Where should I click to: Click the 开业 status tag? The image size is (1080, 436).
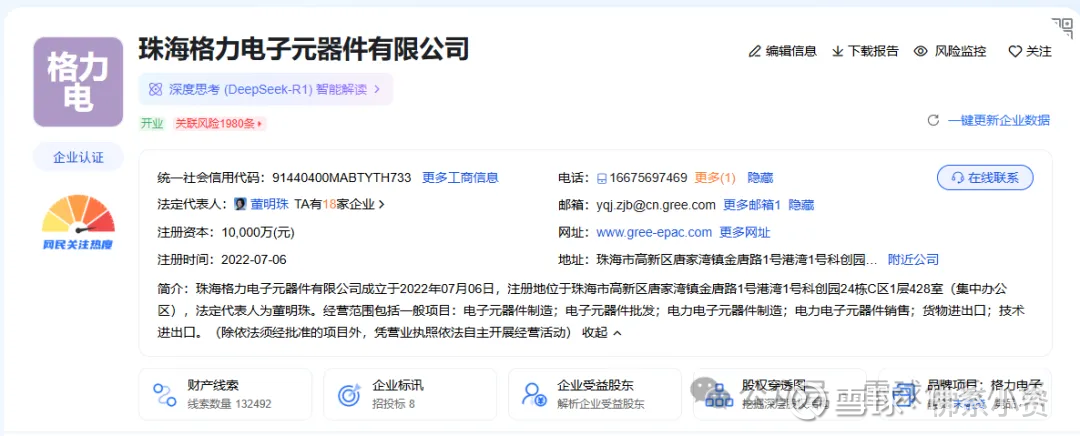click(152, 124)
